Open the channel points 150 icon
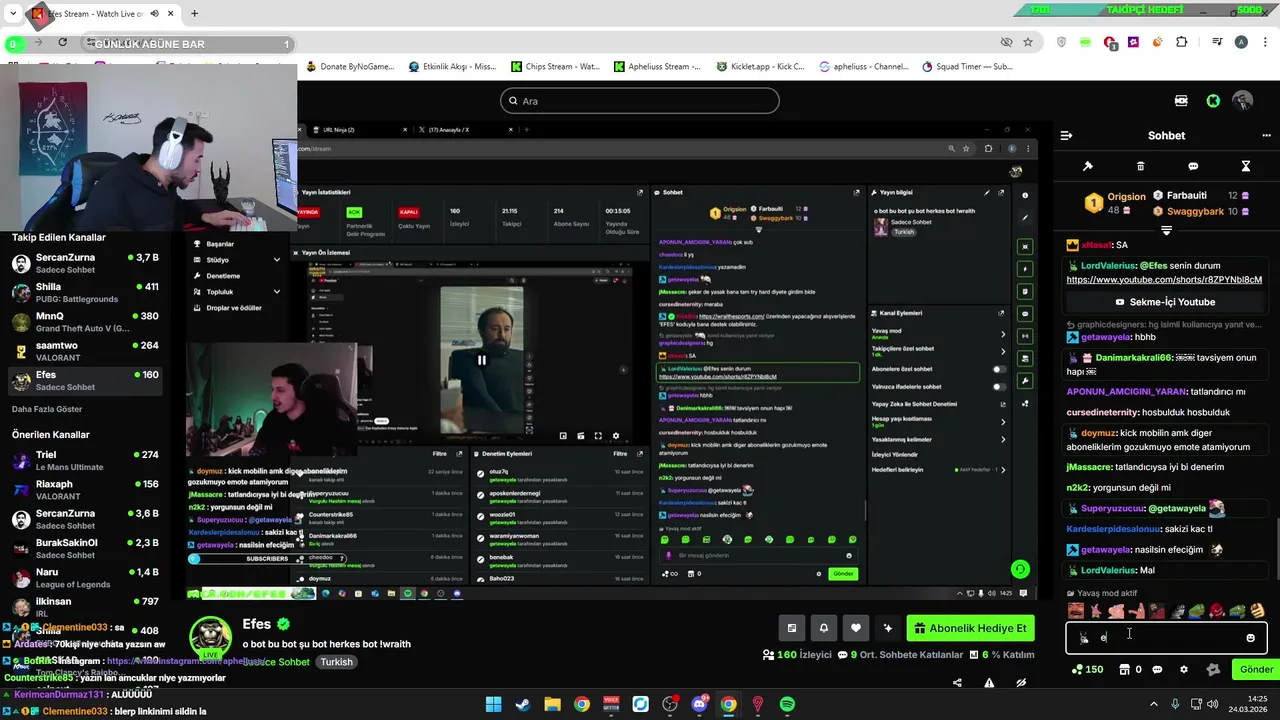 click(x=1087, y=670)
